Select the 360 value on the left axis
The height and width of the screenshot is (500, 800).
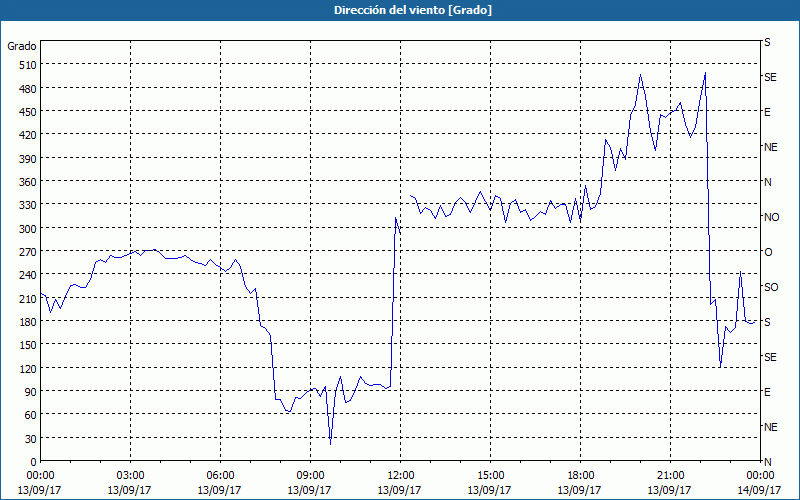(x=29, y=182)
